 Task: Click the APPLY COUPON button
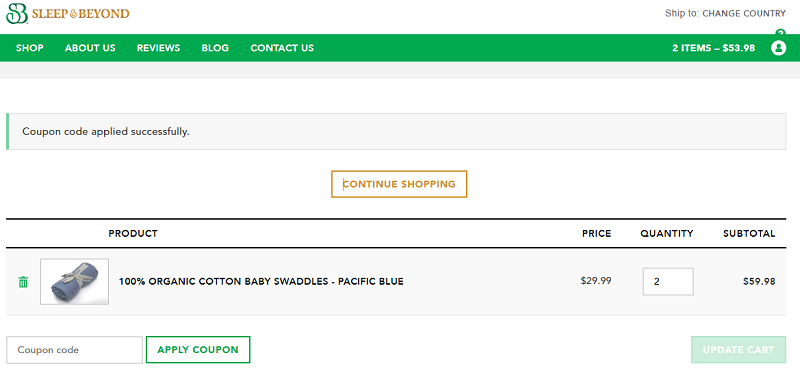pos(198,349)
